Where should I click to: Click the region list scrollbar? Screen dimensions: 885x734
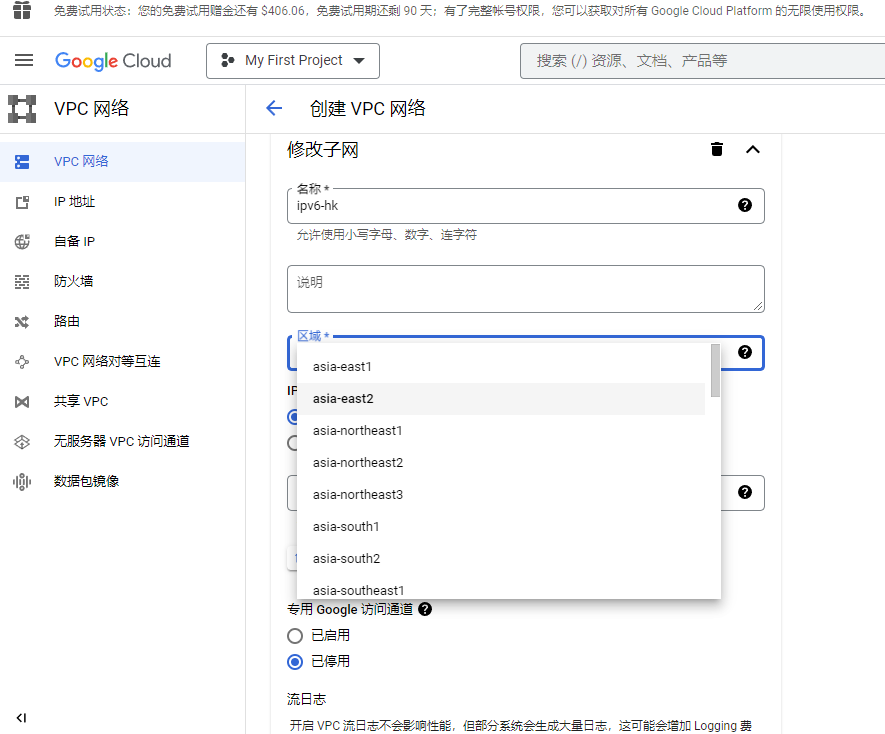click(715, 370)
